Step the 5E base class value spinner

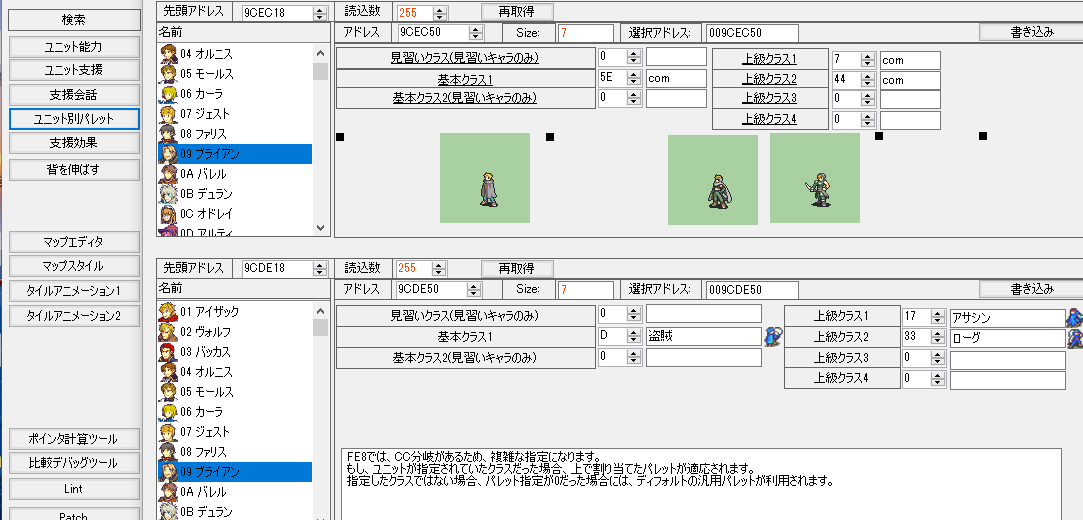(633, 78)
